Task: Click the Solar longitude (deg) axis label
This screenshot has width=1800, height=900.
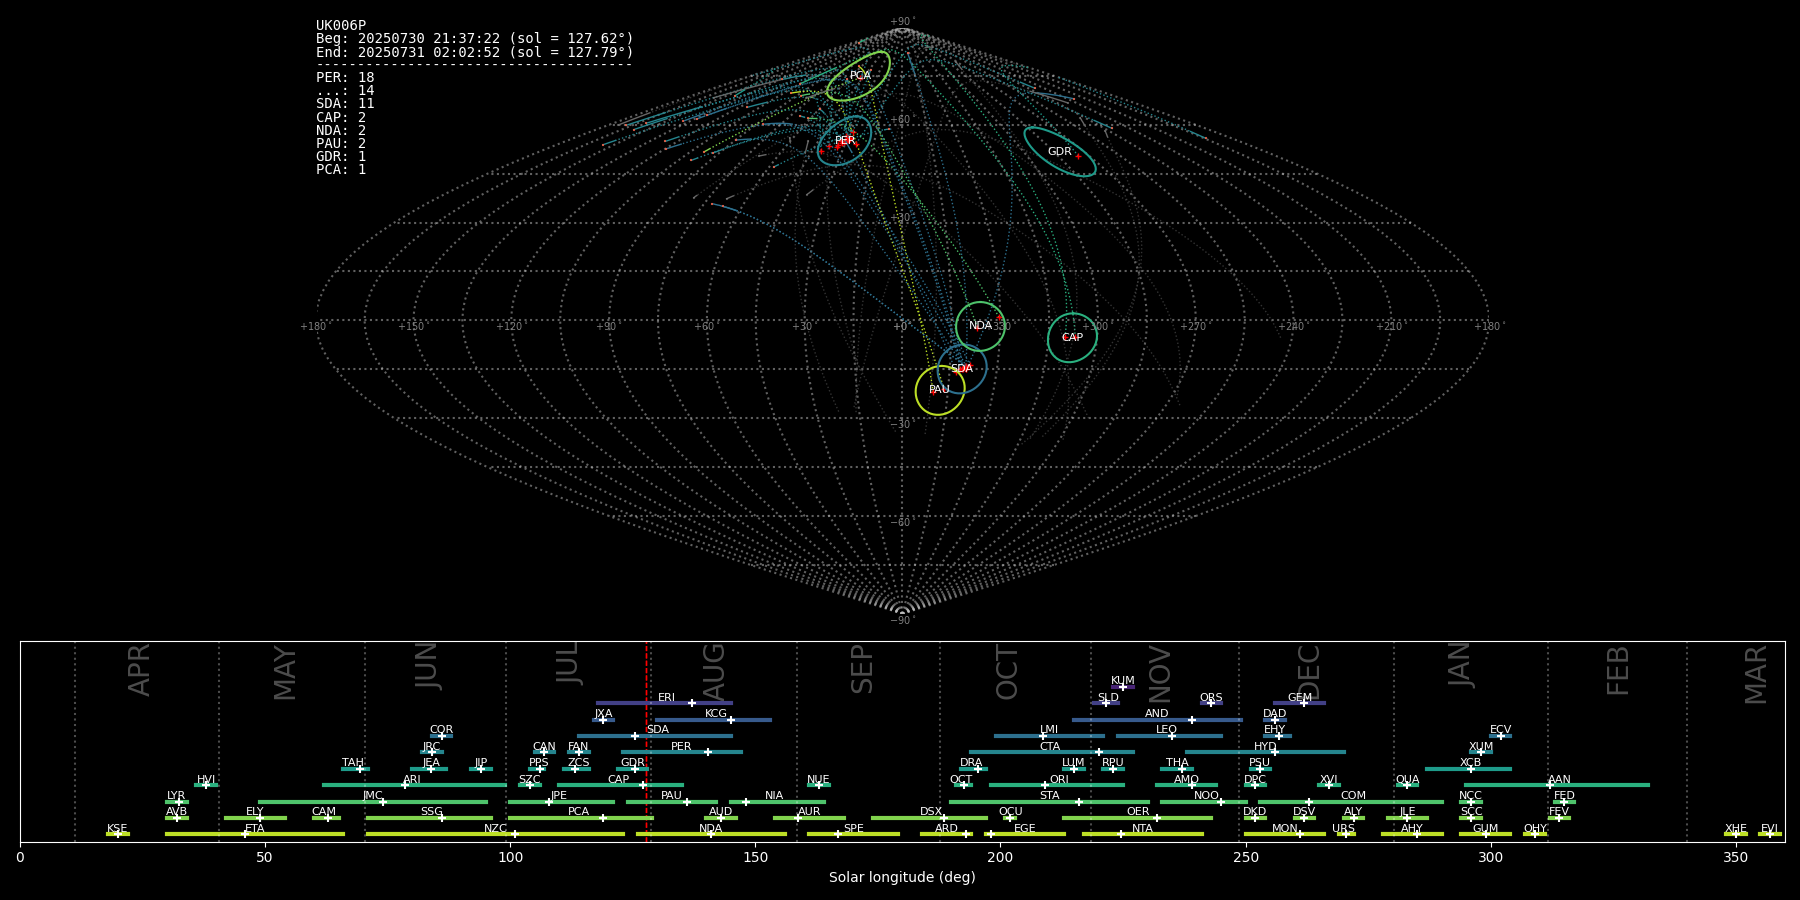Action: [x=902, y=877]
